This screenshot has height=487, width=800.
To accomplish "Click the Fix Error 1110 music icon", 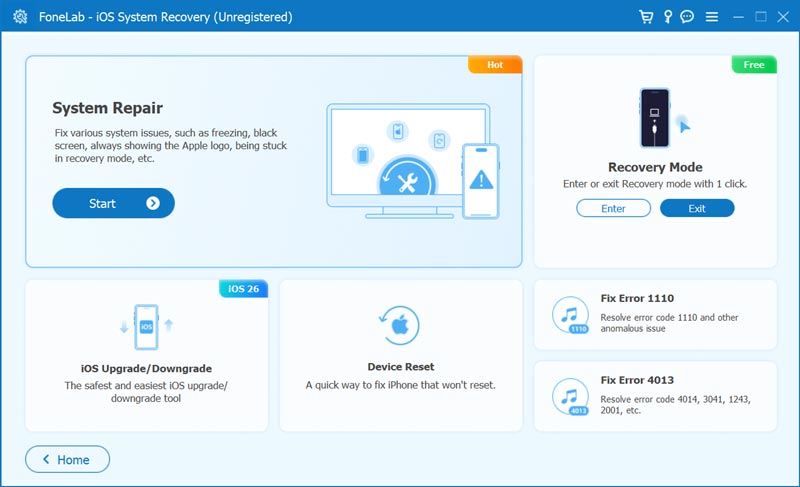I will (570, 315).
